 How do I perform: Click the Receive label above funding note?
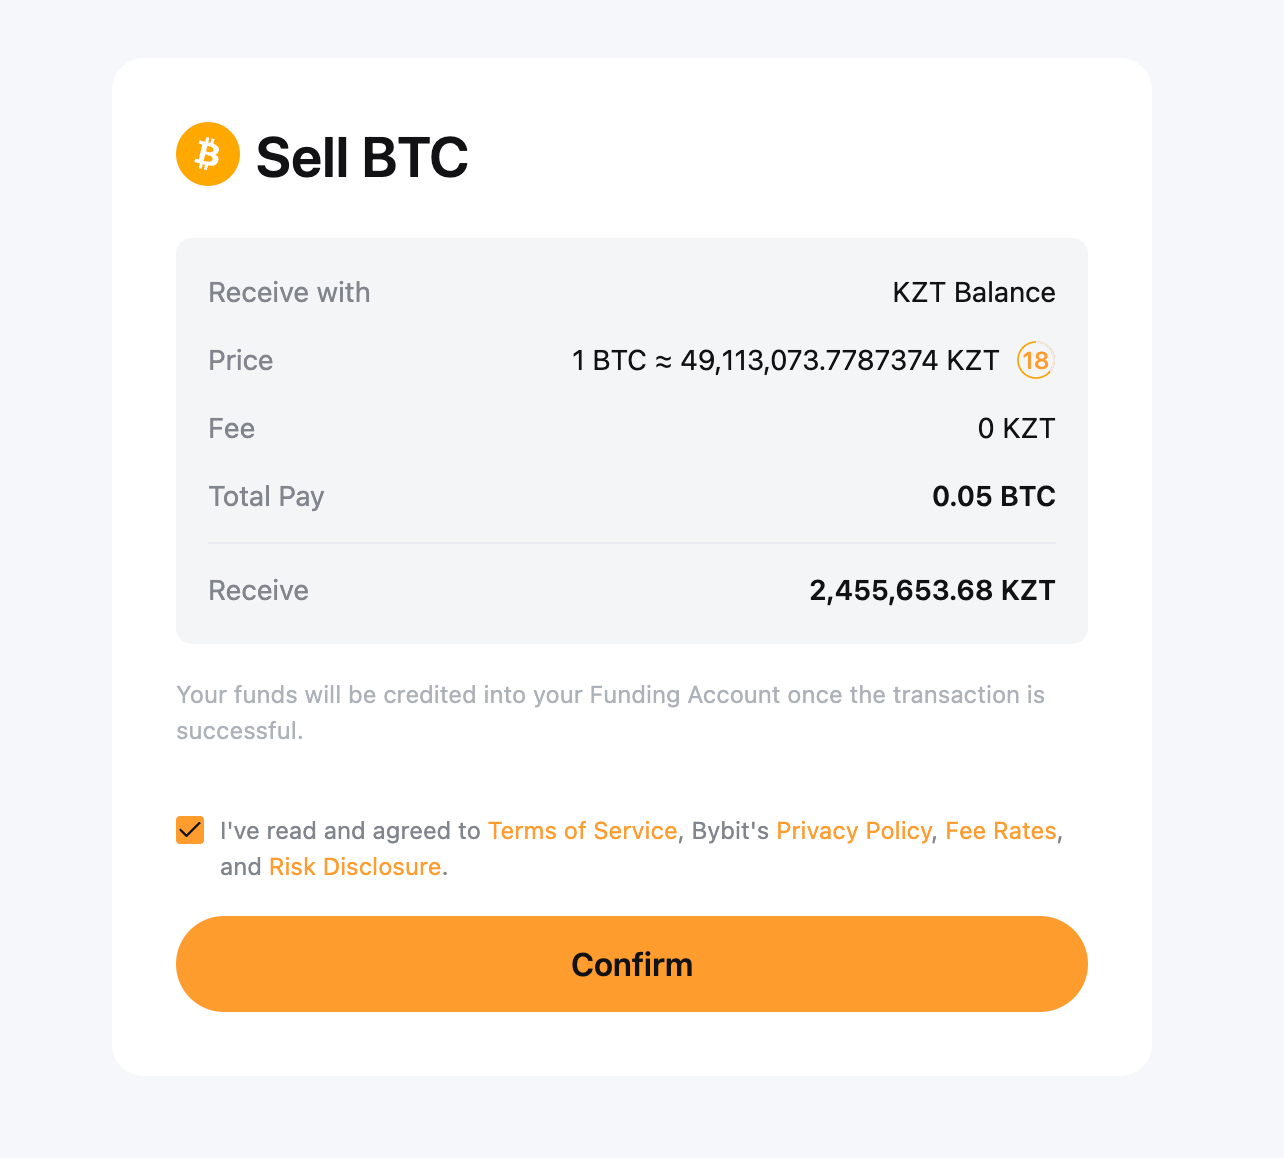coord(258,590)
